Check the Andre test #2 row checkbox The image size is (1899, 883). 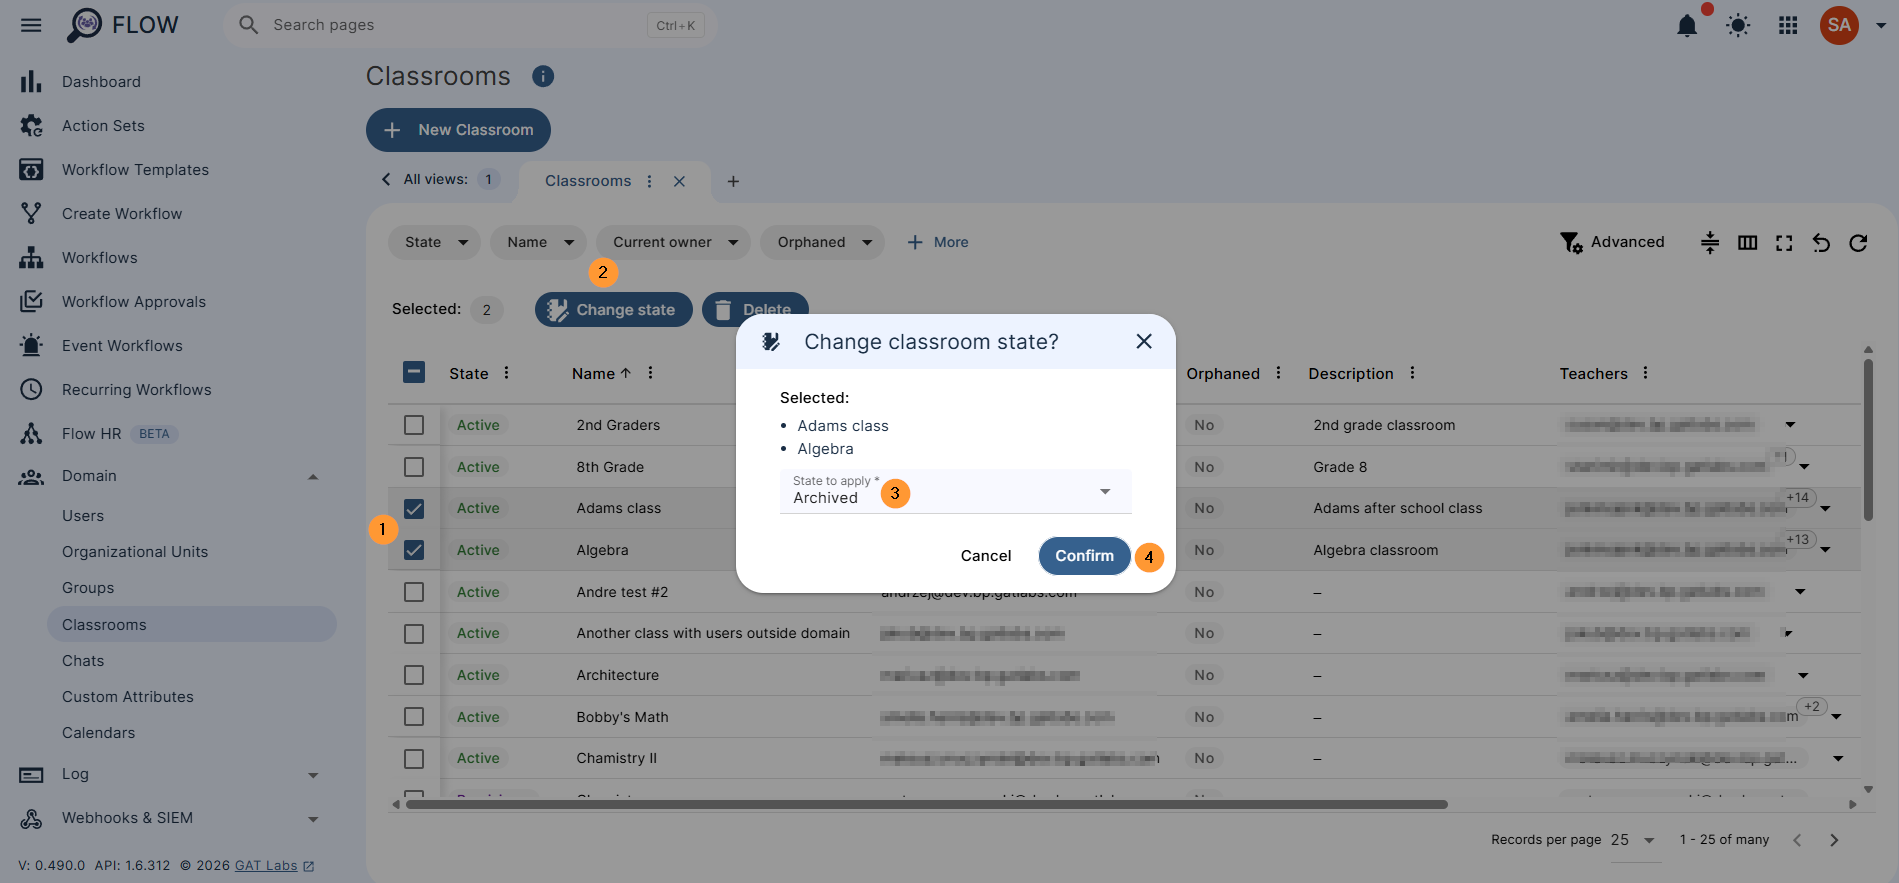[x=414, y=592]
